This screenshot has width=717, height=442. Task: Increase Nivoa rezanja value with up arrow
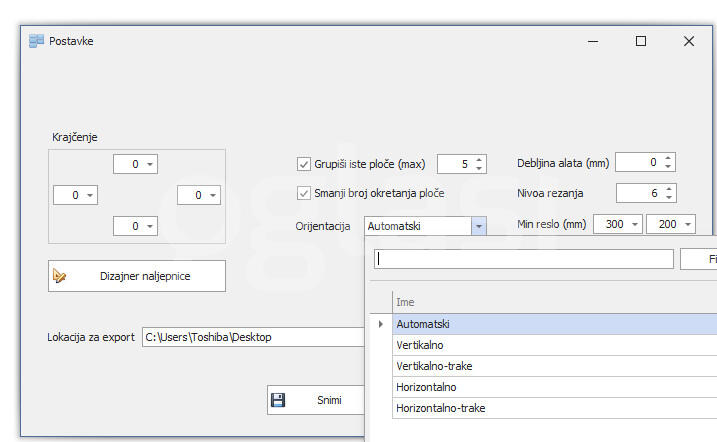[x=669, y=188]
